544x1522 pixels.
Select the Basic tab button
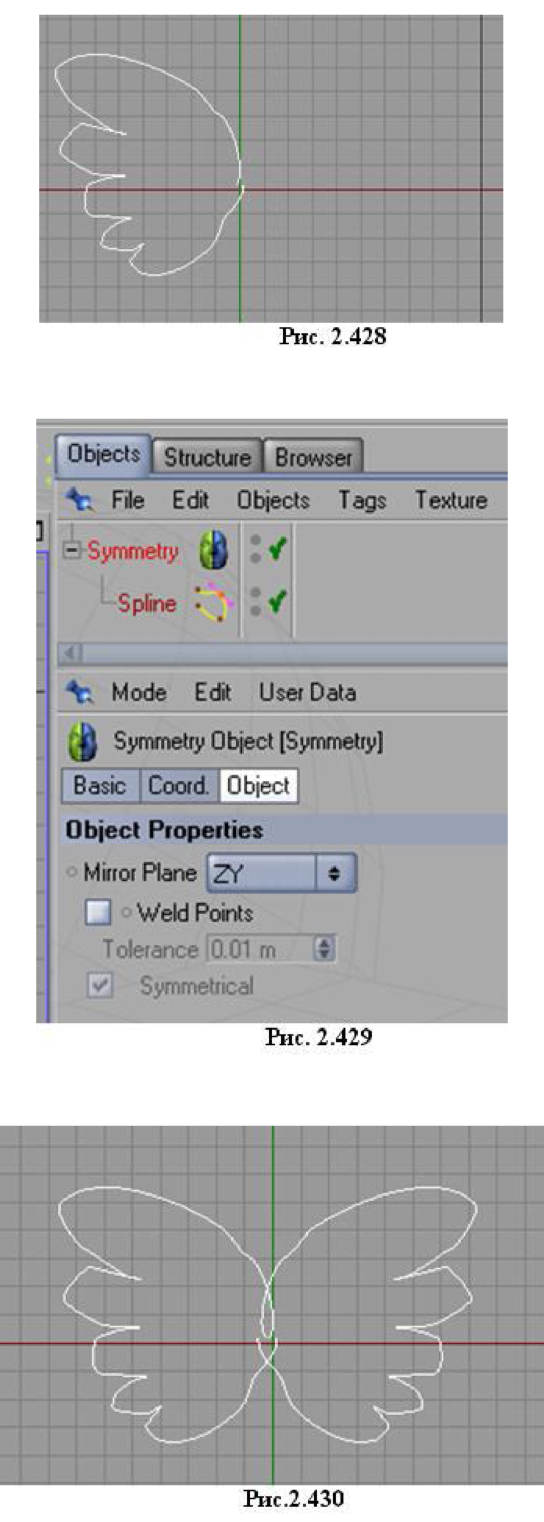tap(101, 786)
